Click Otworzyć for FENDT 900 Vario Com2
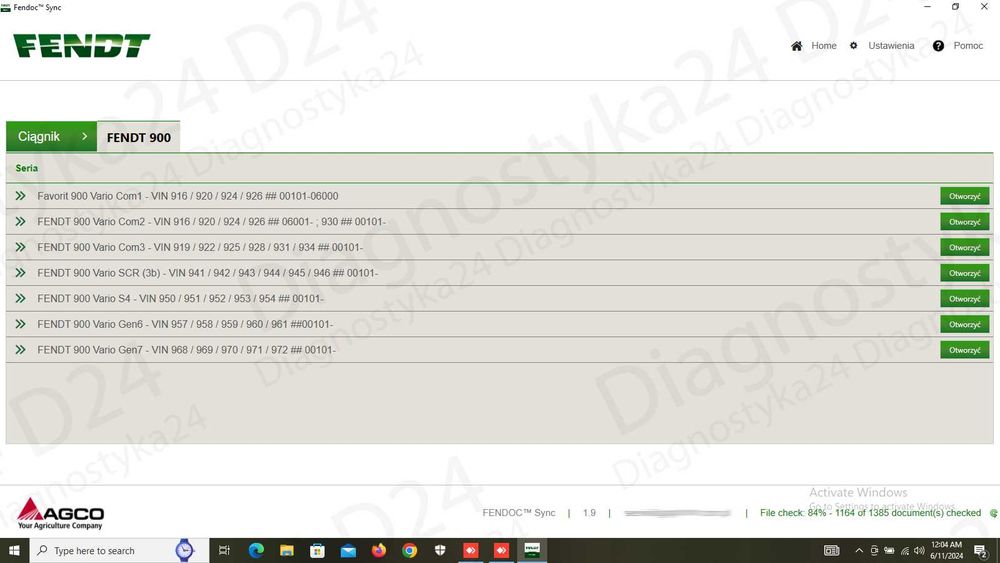Screen dimensions: 1000x563 (964, 222)
